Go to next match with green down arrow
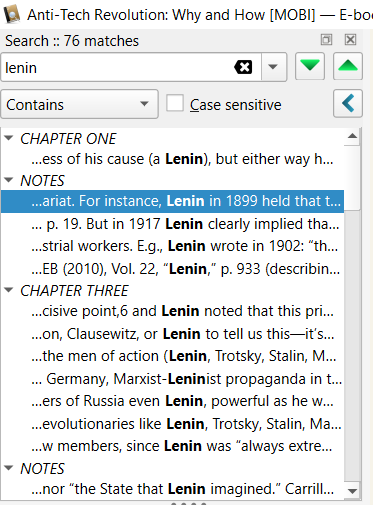373x505 pixels. [310, 66]
